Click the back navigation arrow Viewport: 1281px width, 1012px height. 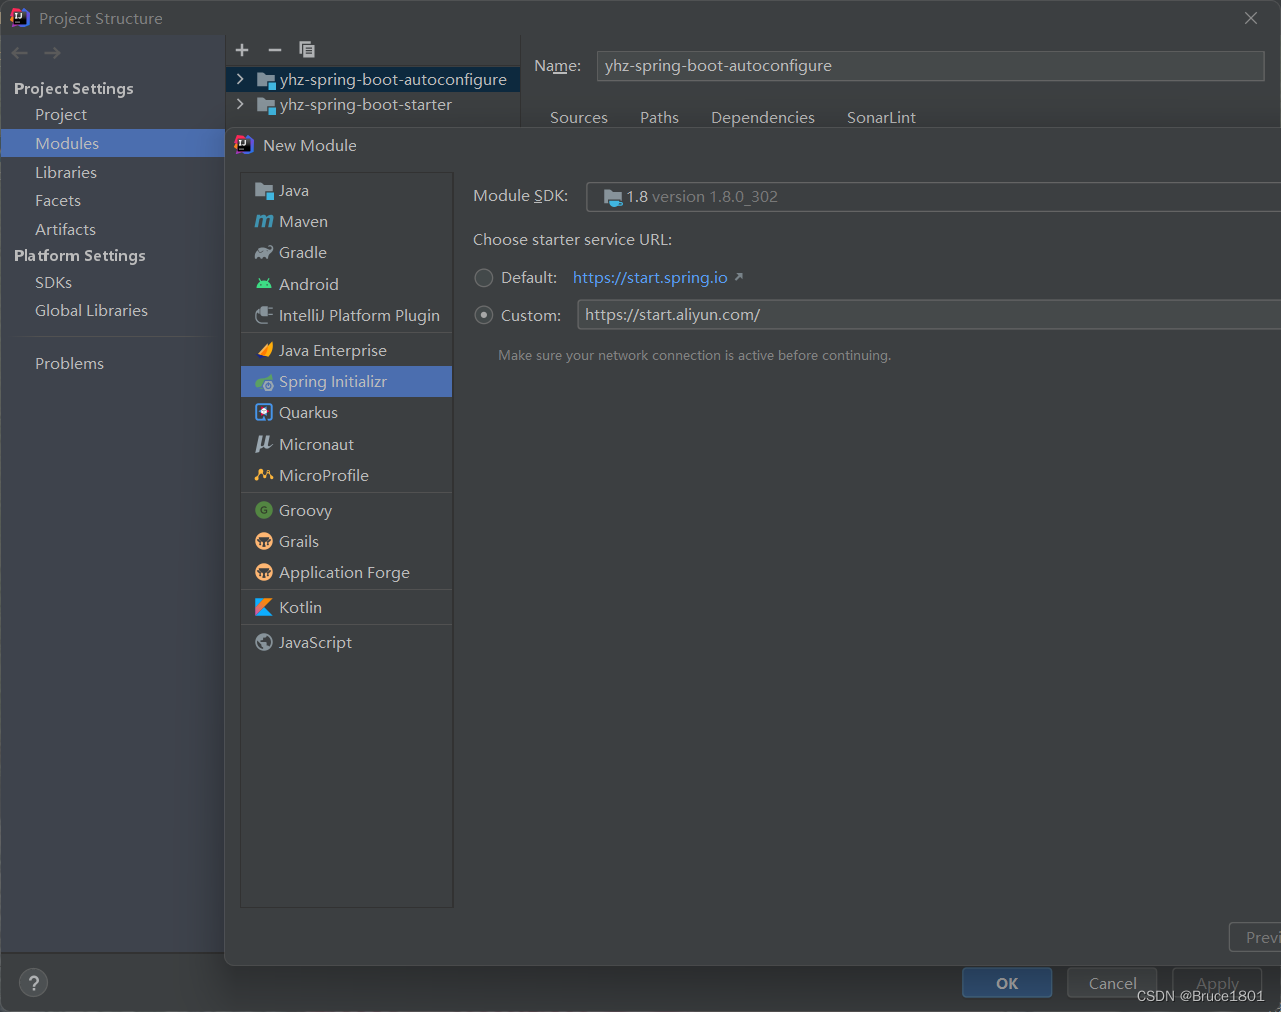click(20, 53)
